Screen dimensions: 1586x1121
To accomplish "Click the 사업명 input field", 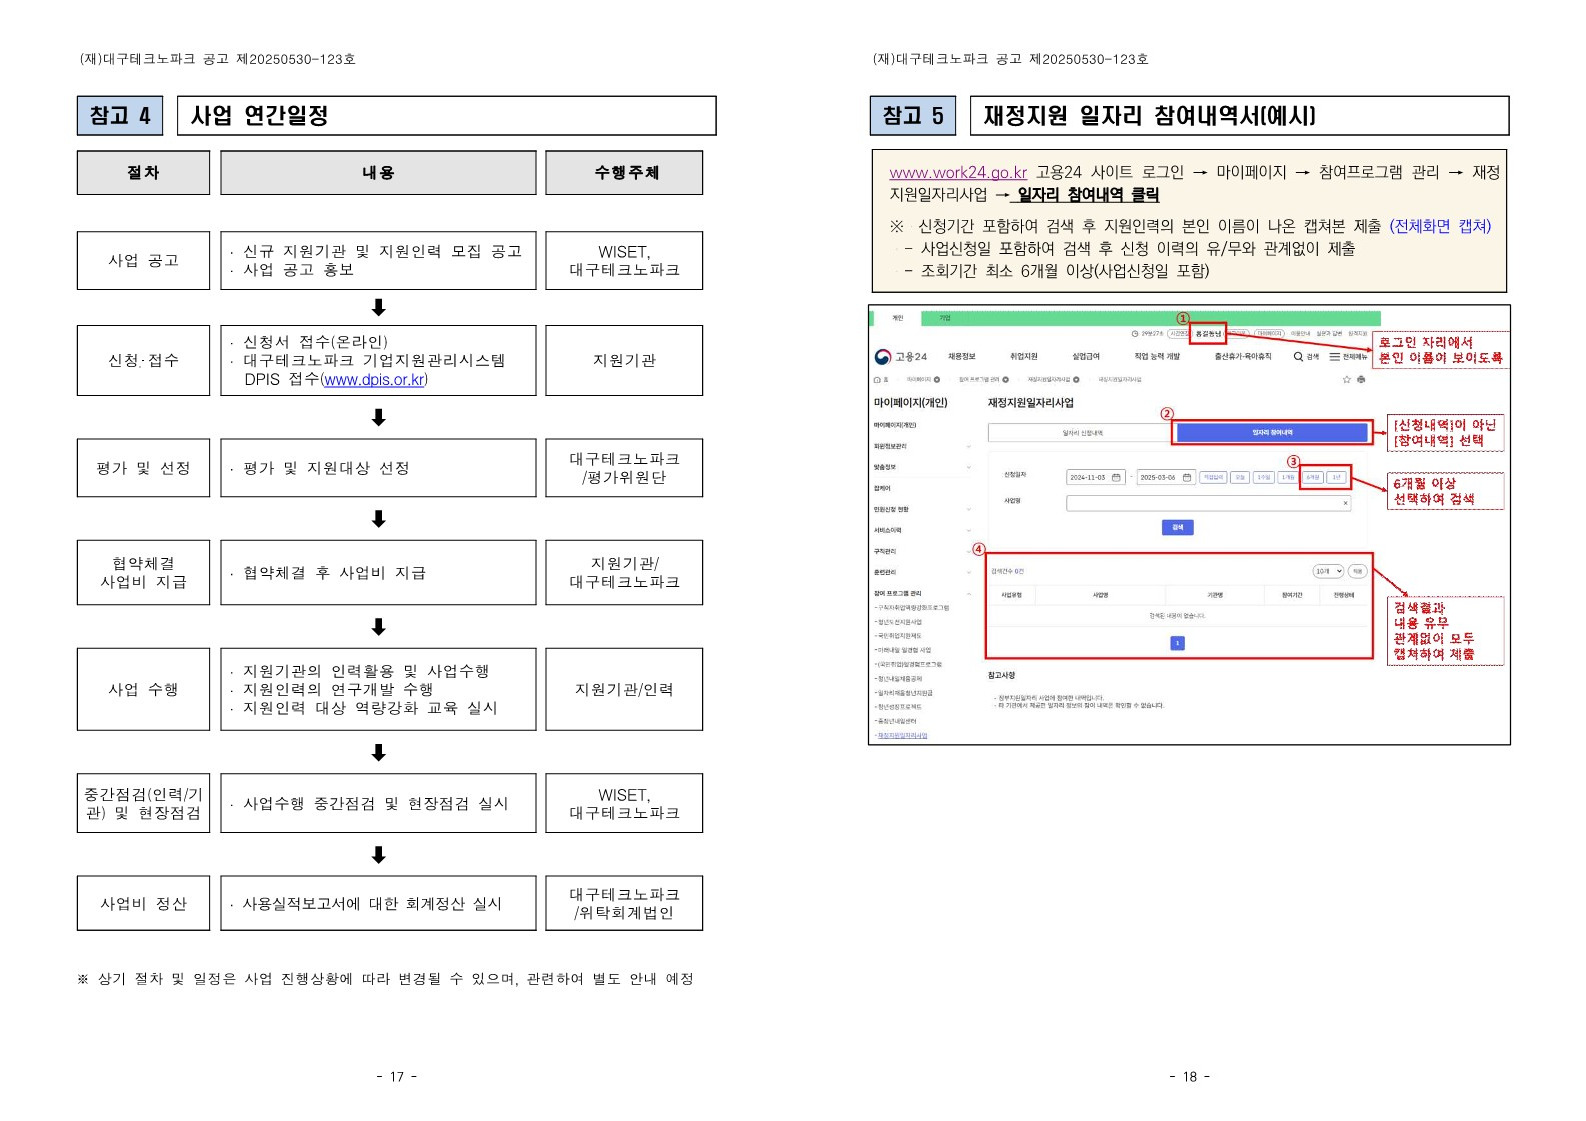I will pyautogui.click(x=1208, y=503).
